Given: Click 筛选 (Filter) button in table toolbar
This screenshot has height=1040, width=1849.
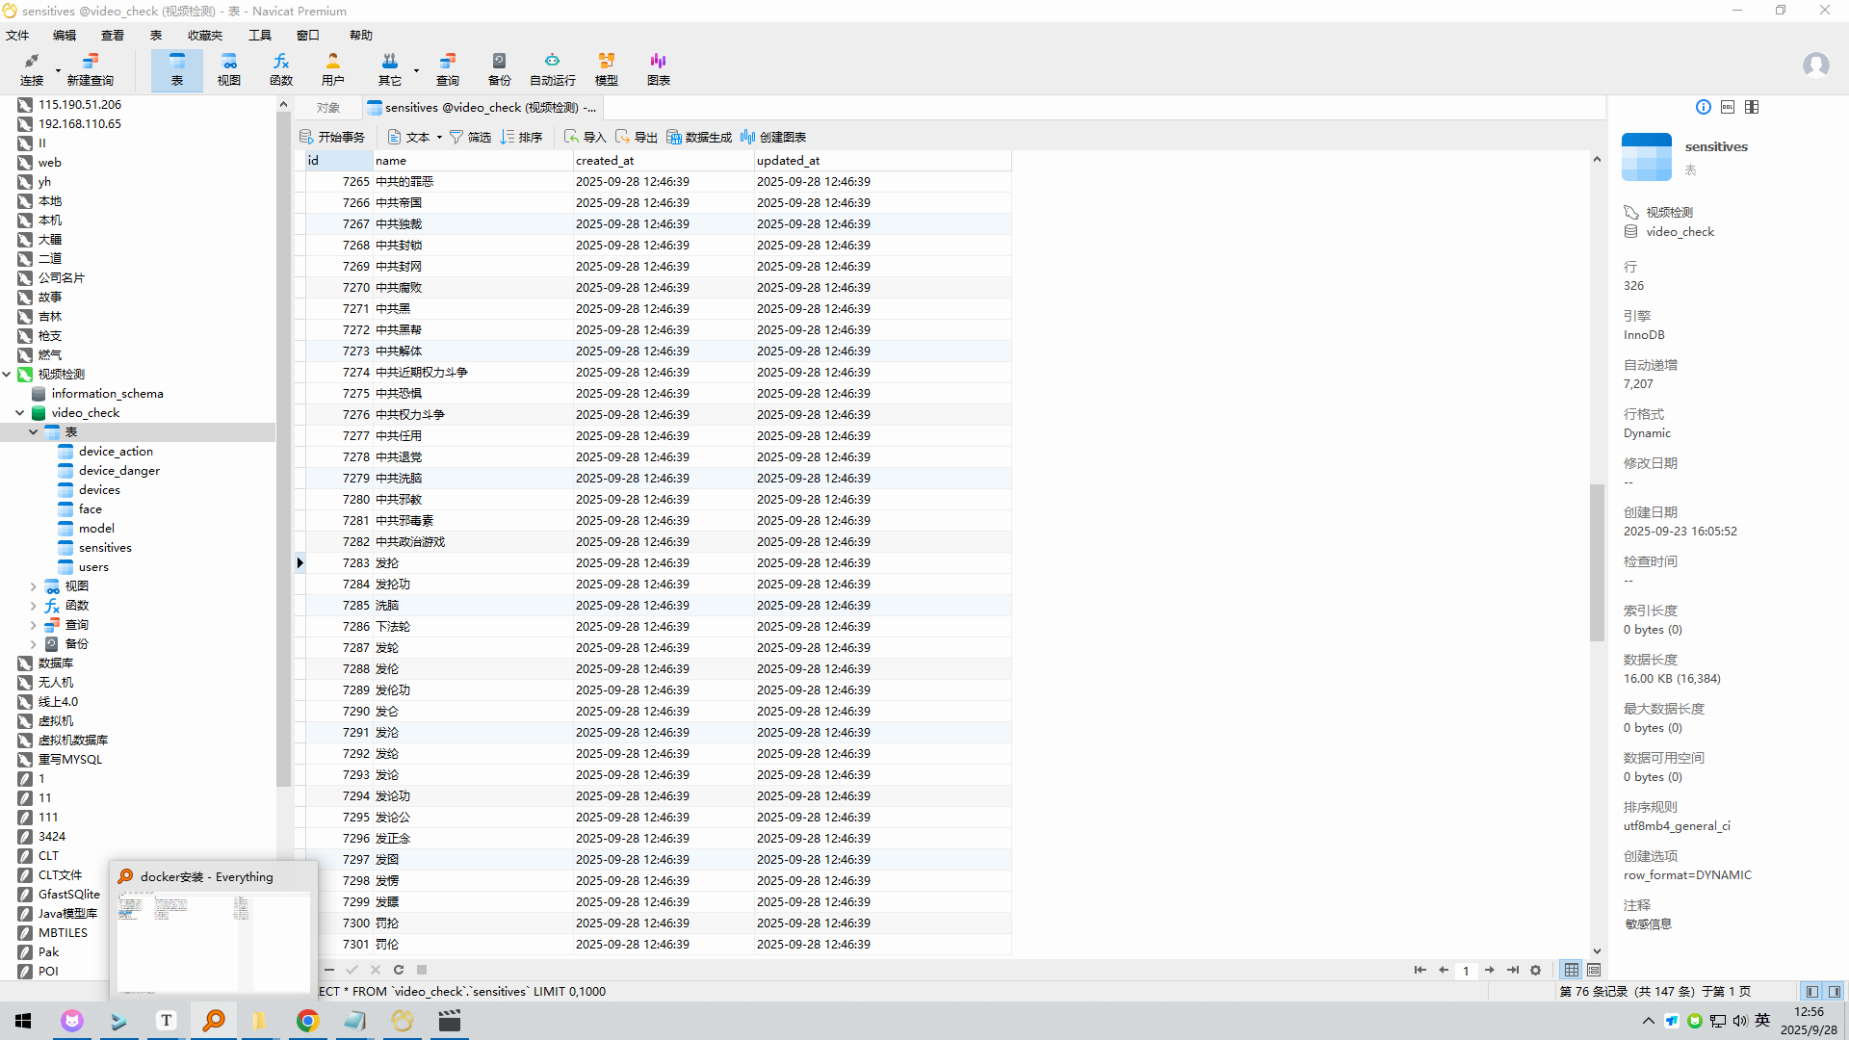Looking at the screenshot, I should [x=470, y=137].
